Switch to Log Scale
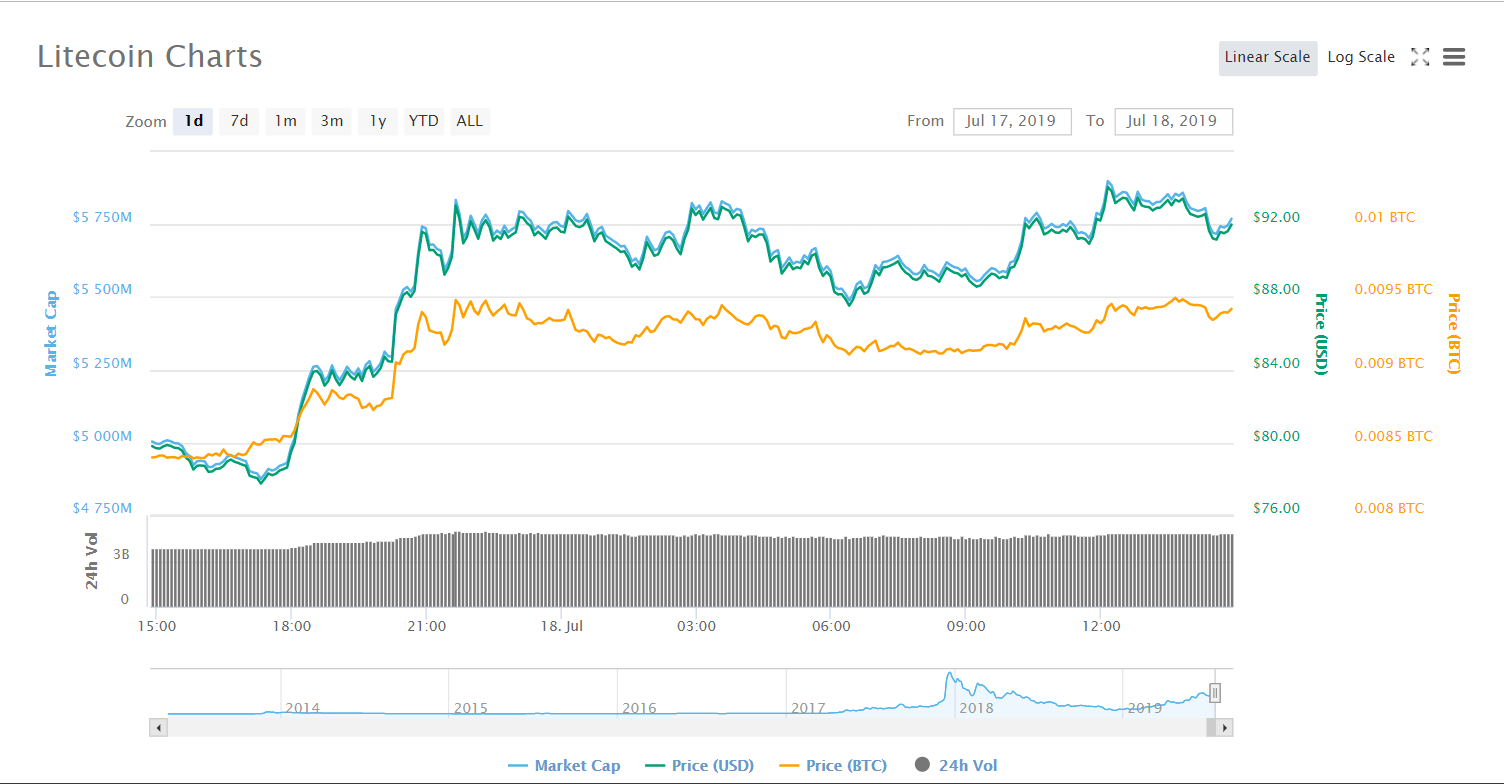This screenshot has width=1504, height=784. [x=1361, y=57]
